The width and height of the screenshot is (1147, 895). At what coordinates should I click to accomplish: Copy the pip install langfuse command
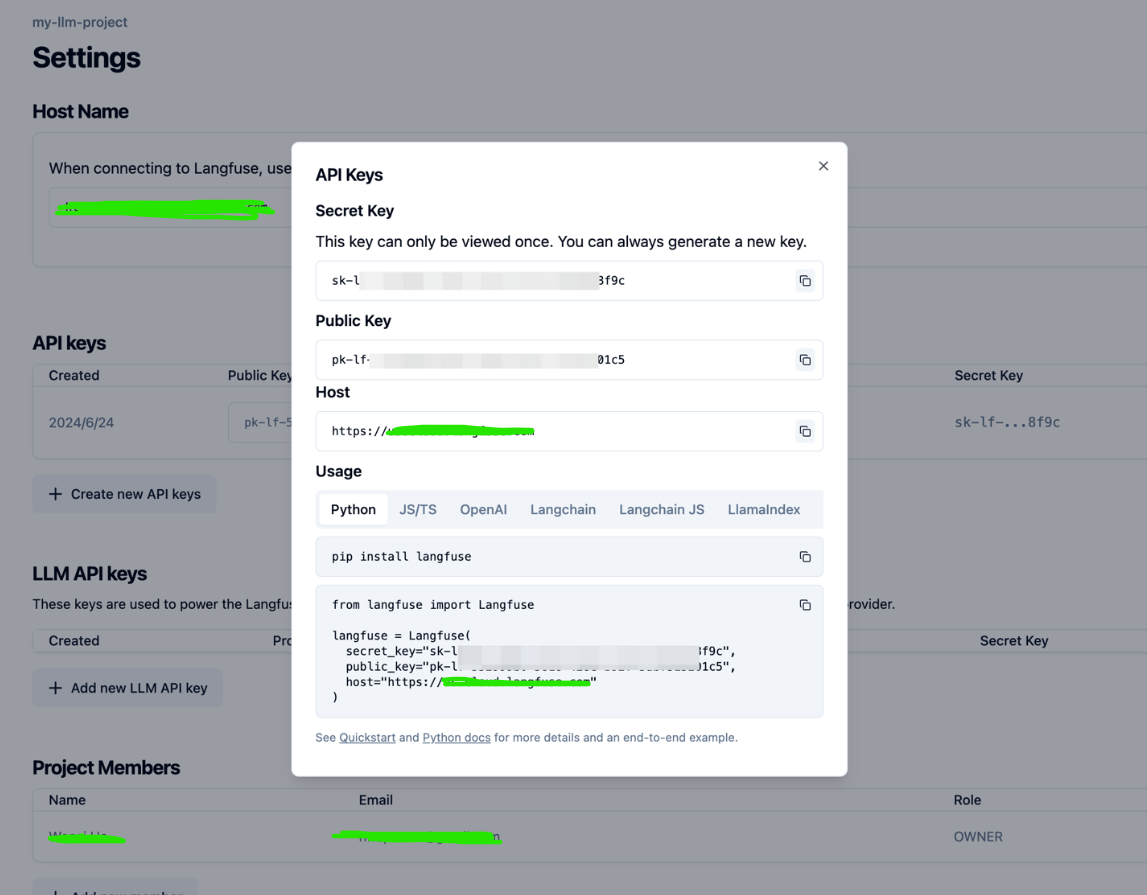click(805, 557)
